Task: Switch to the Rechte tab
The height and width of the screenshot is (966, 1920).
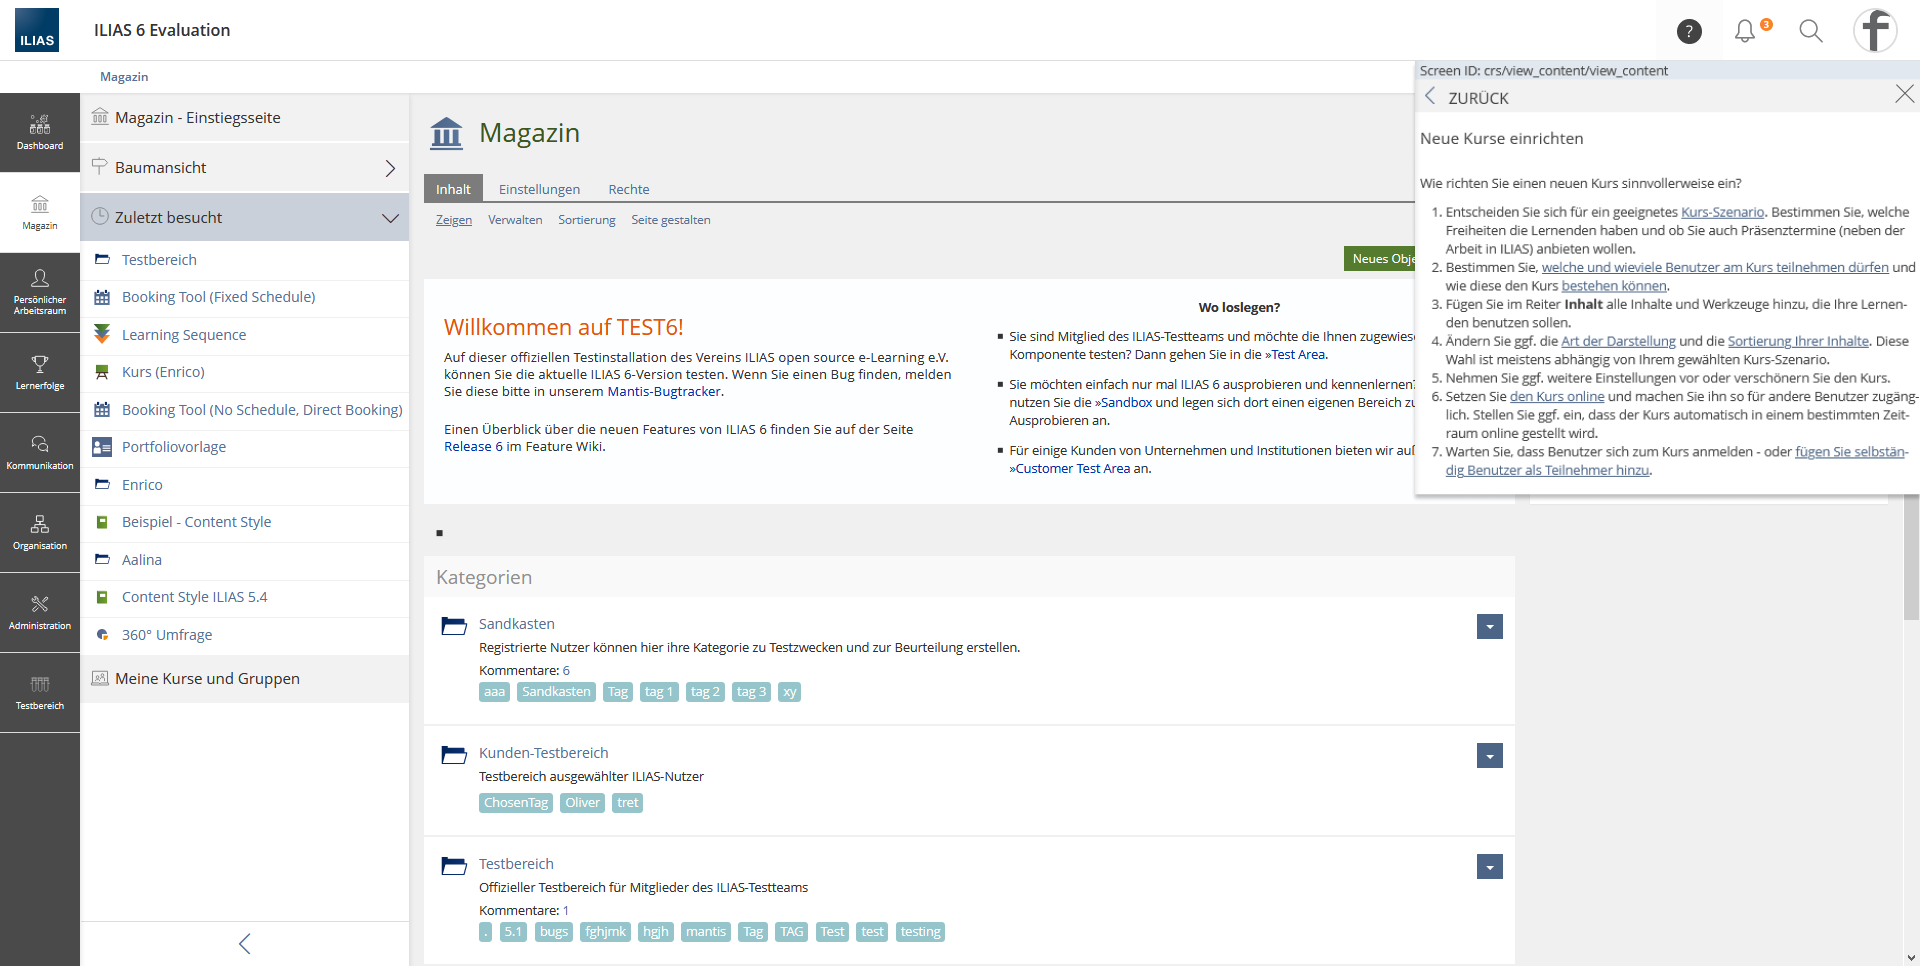Action: [x=628, y=189]
